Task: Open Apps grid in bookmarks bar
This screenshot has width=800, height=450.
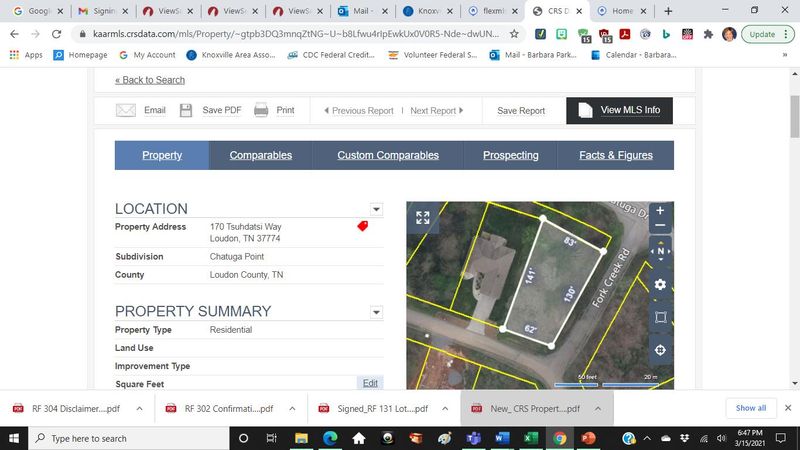Action: click(x=26, y=55)
